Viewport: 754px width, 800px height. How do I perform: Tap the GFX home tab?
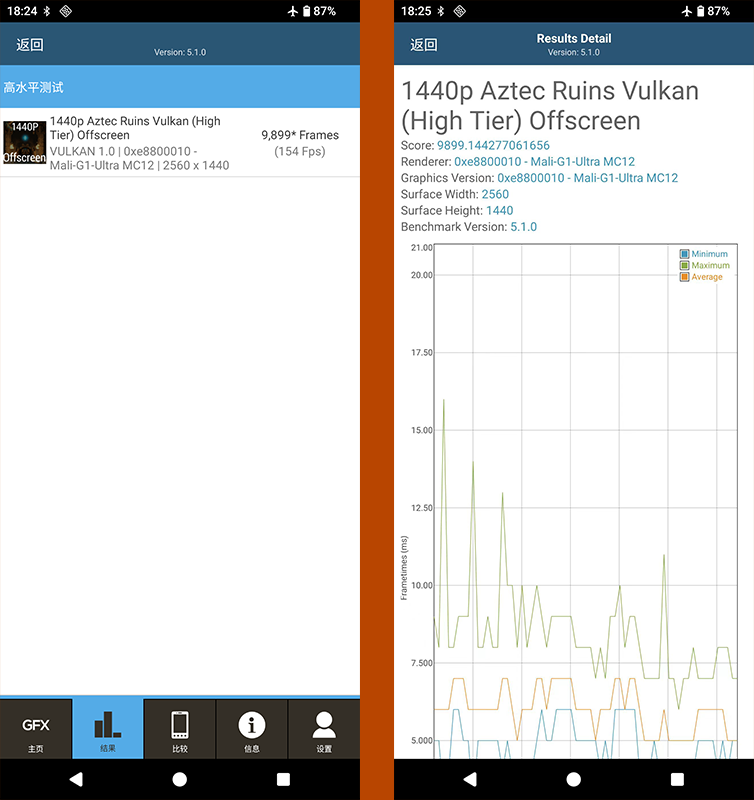click(36, 729)
